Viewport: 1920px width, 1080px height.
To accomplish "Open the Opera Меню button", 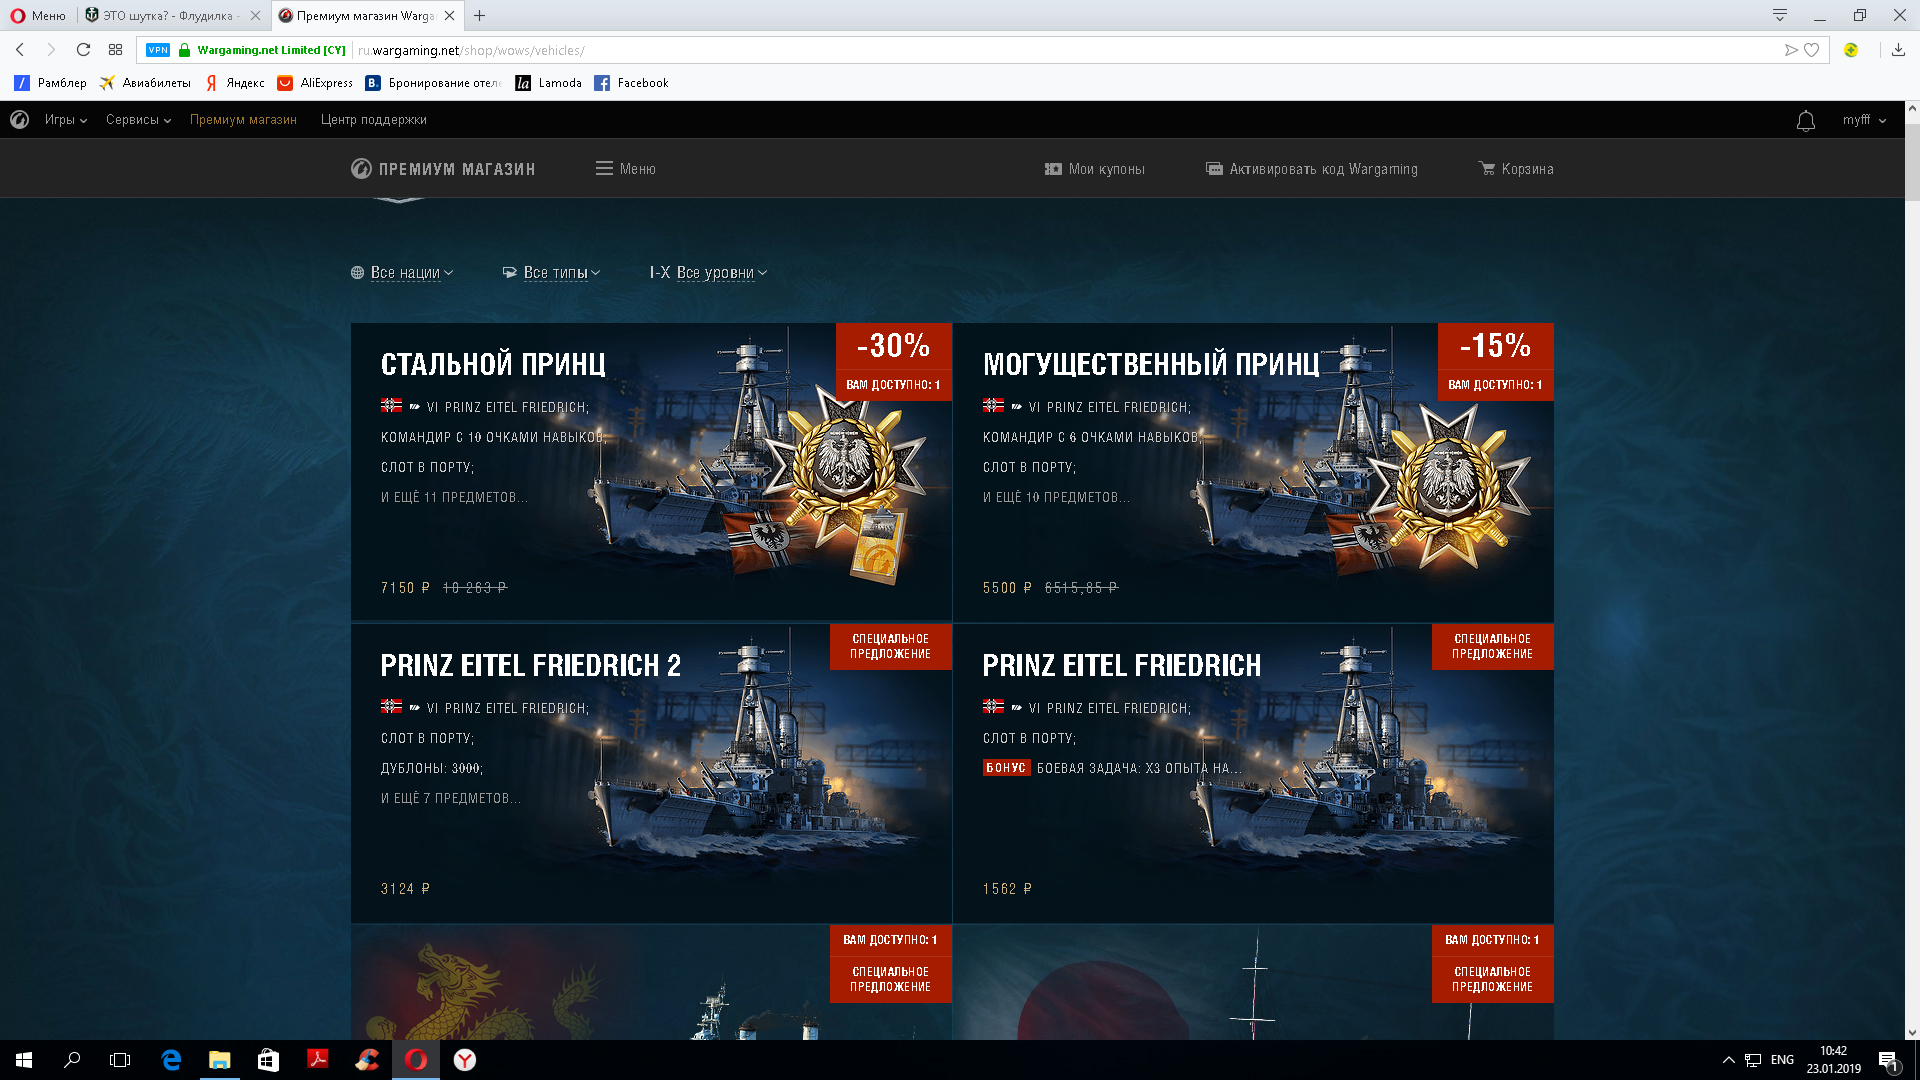I will (38, 15).
